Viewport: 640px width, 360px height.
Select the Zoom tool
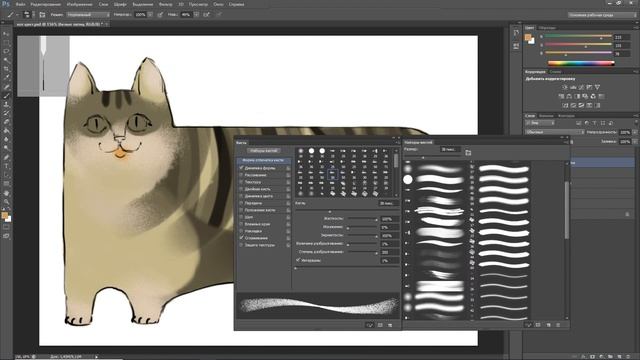click(x=6, y=202)
